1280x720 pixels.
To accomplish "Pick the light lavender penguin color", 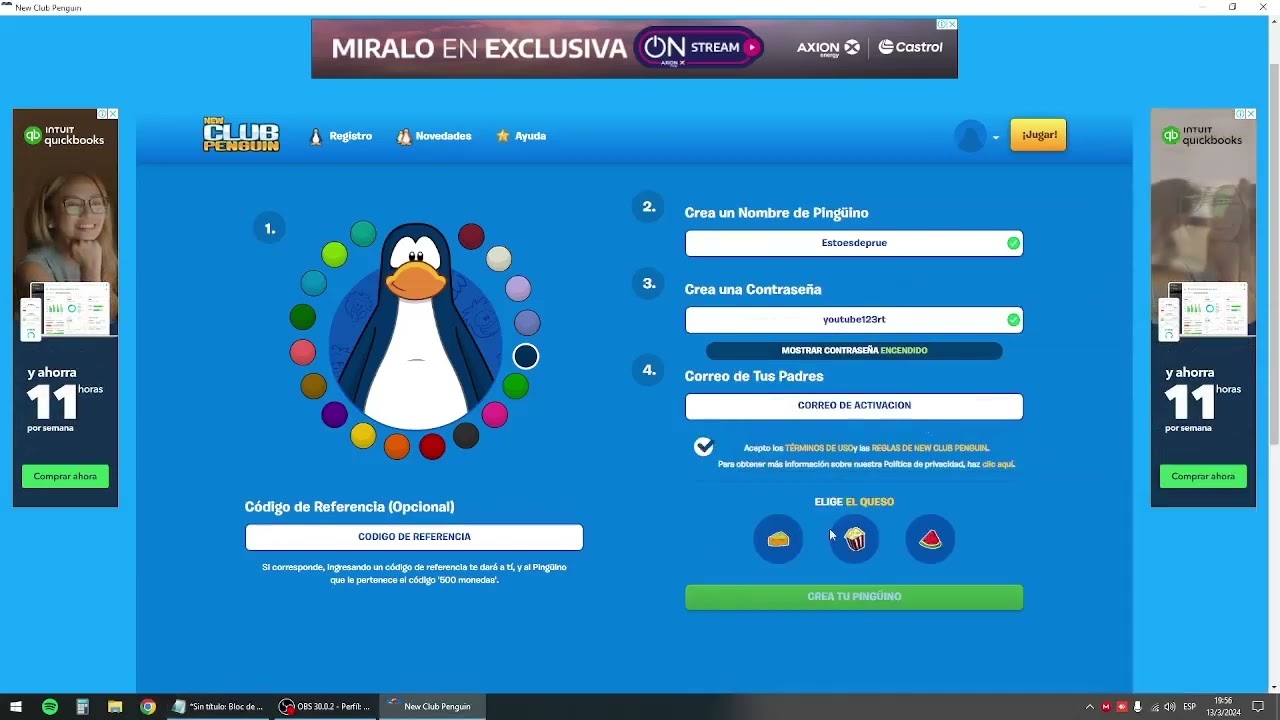I will 518,289.
